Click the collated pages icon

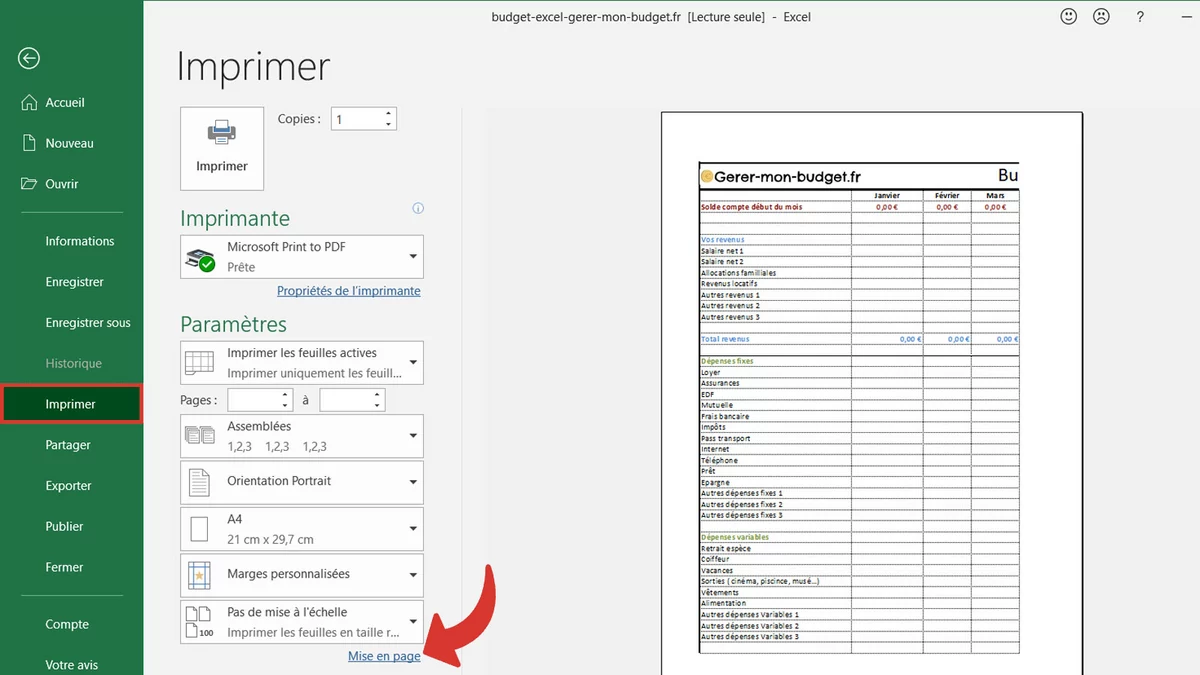point(200,436)
